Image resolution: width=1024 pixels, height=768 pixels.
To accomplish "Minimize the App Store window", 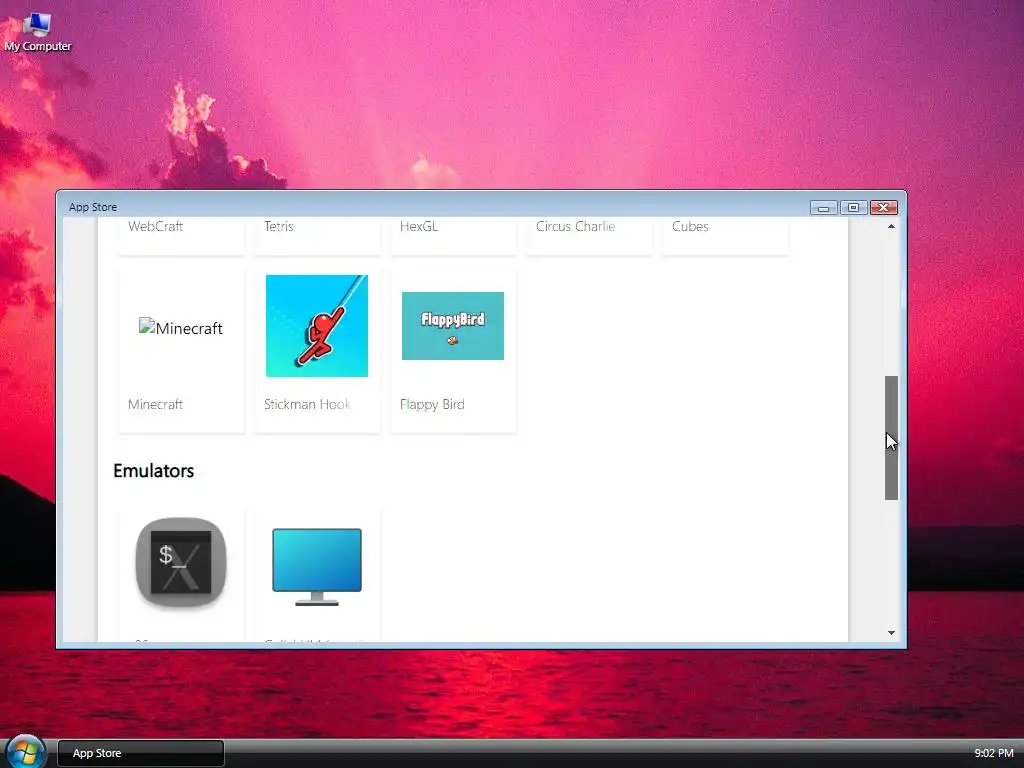I will click(x=824, y=208).
